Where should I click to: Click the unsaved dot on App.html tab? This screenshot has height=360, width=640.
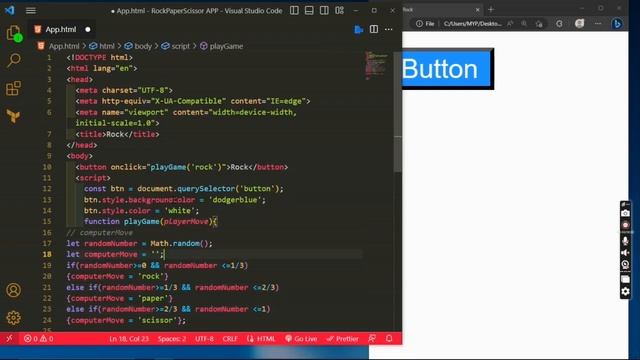[x=88, y=29]
